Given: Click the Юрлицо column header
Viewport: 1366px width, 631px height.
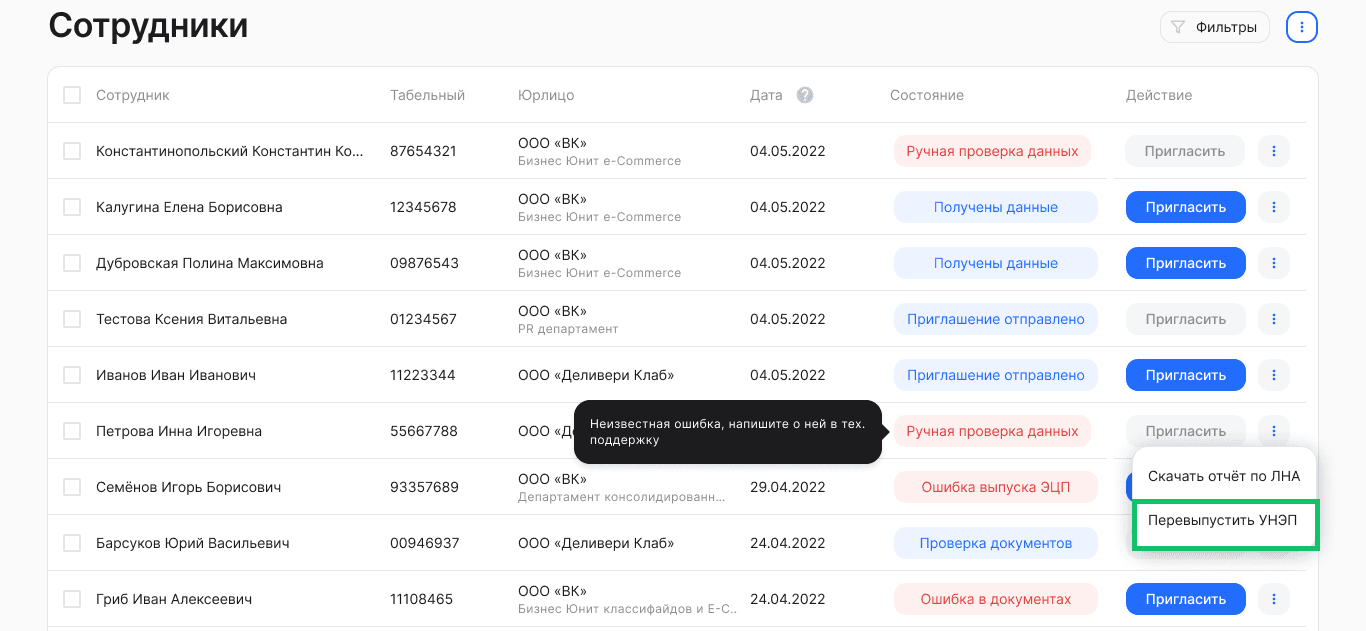Looking at the screenshot, I should point(546,95).
